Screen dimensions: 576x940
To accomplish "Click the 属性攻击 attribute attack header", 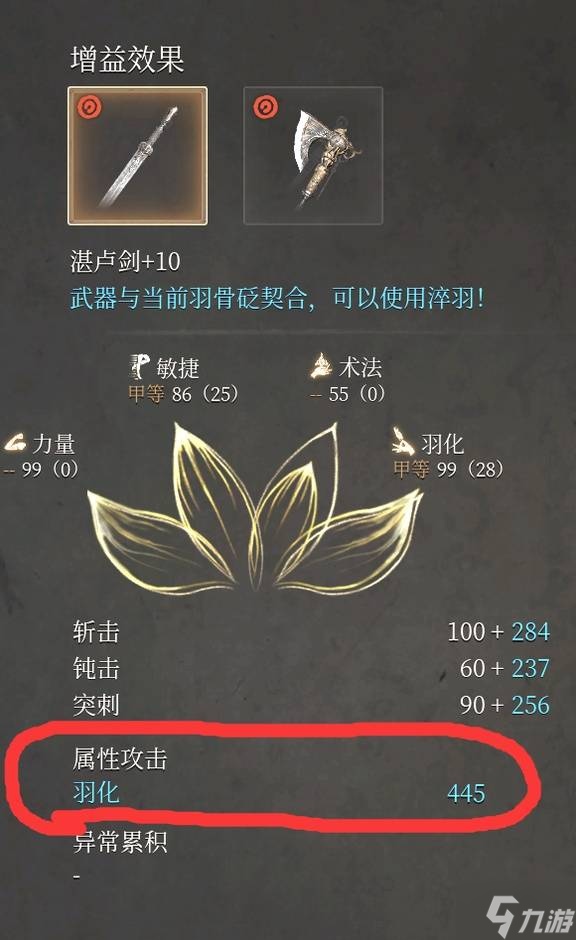I will click(120, 759).
